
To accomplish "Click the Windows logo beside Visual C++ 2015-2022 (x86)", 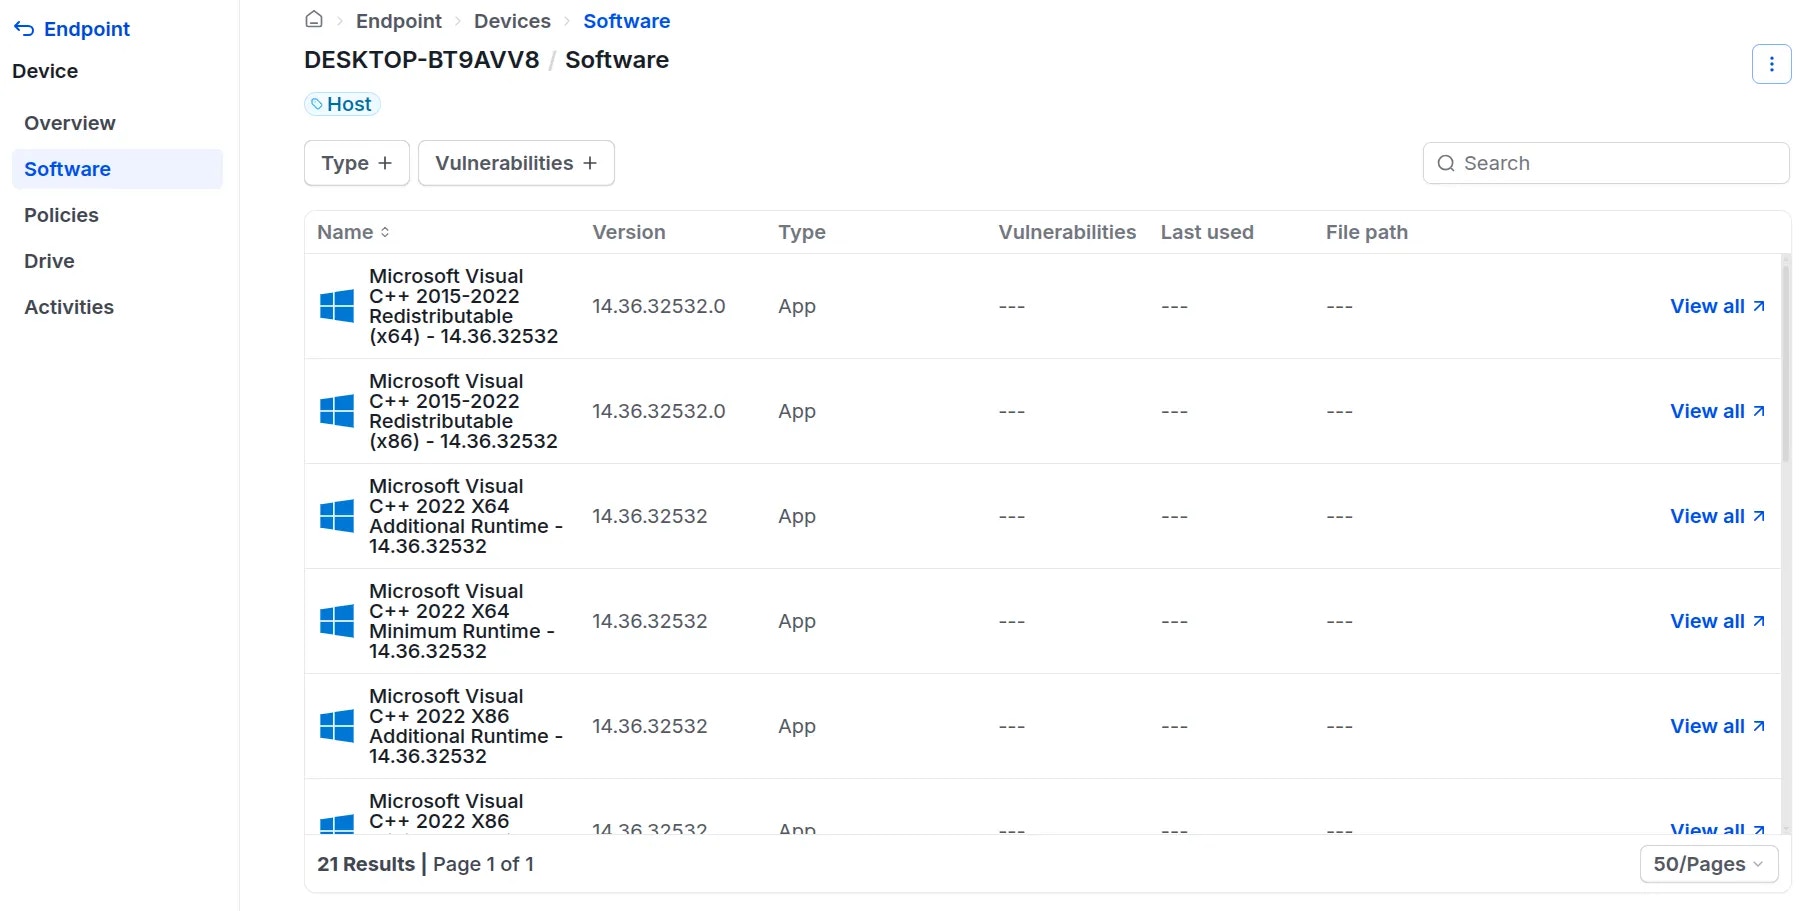I will click(x=336, y=410).
